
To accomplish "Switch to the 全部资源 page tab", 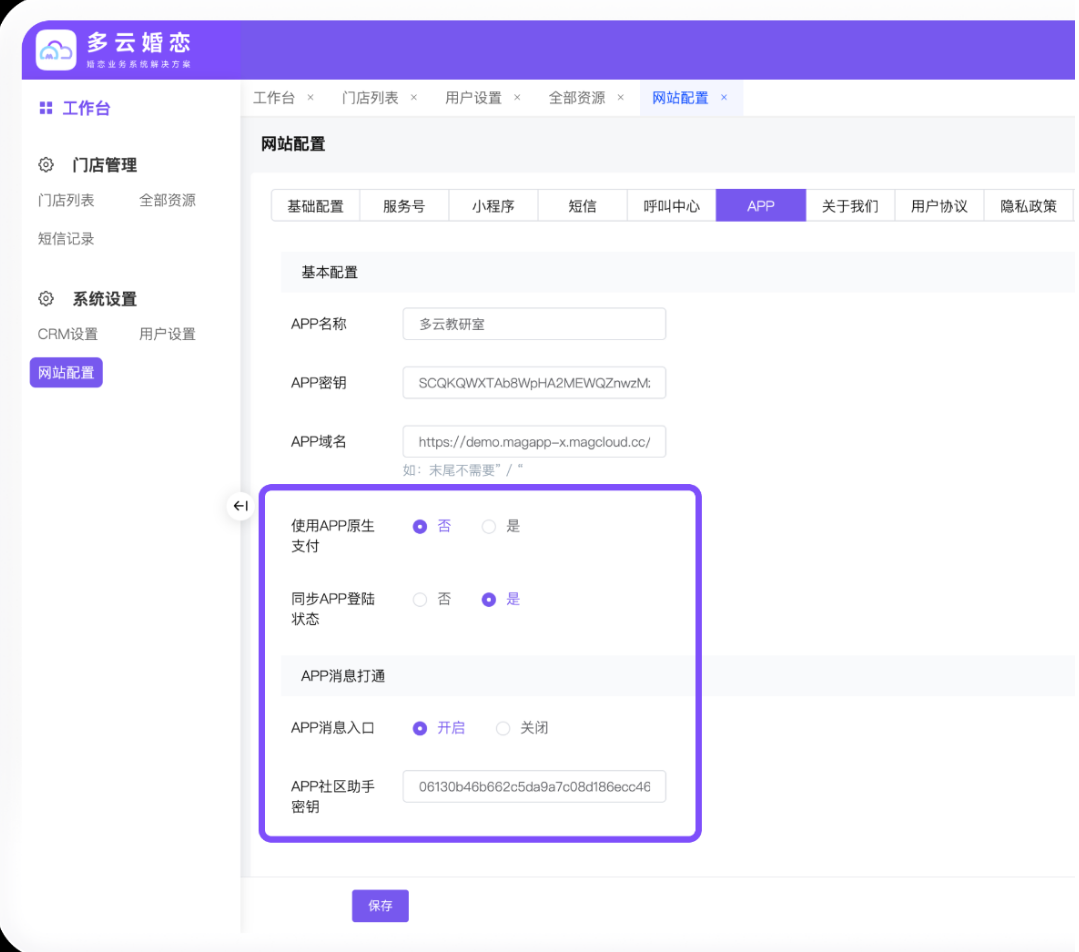I will click(x=577, y=98).
